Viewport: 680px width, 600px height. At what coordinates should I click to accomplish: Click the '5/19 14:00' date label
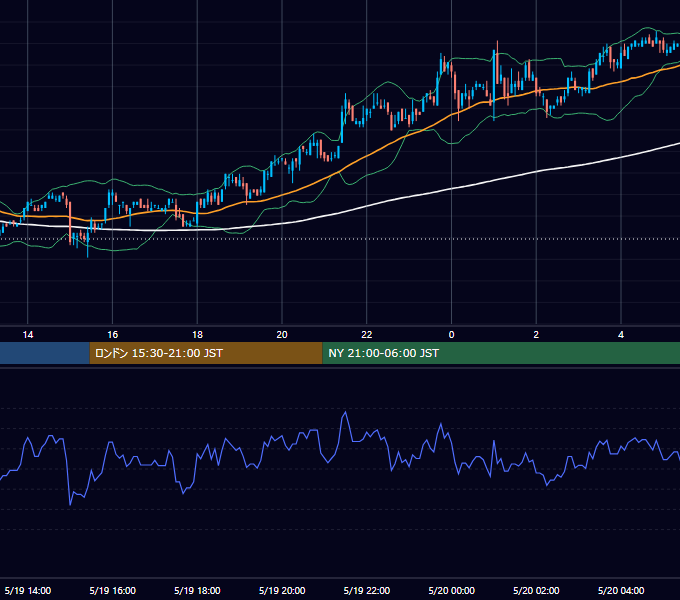[28, 590]
